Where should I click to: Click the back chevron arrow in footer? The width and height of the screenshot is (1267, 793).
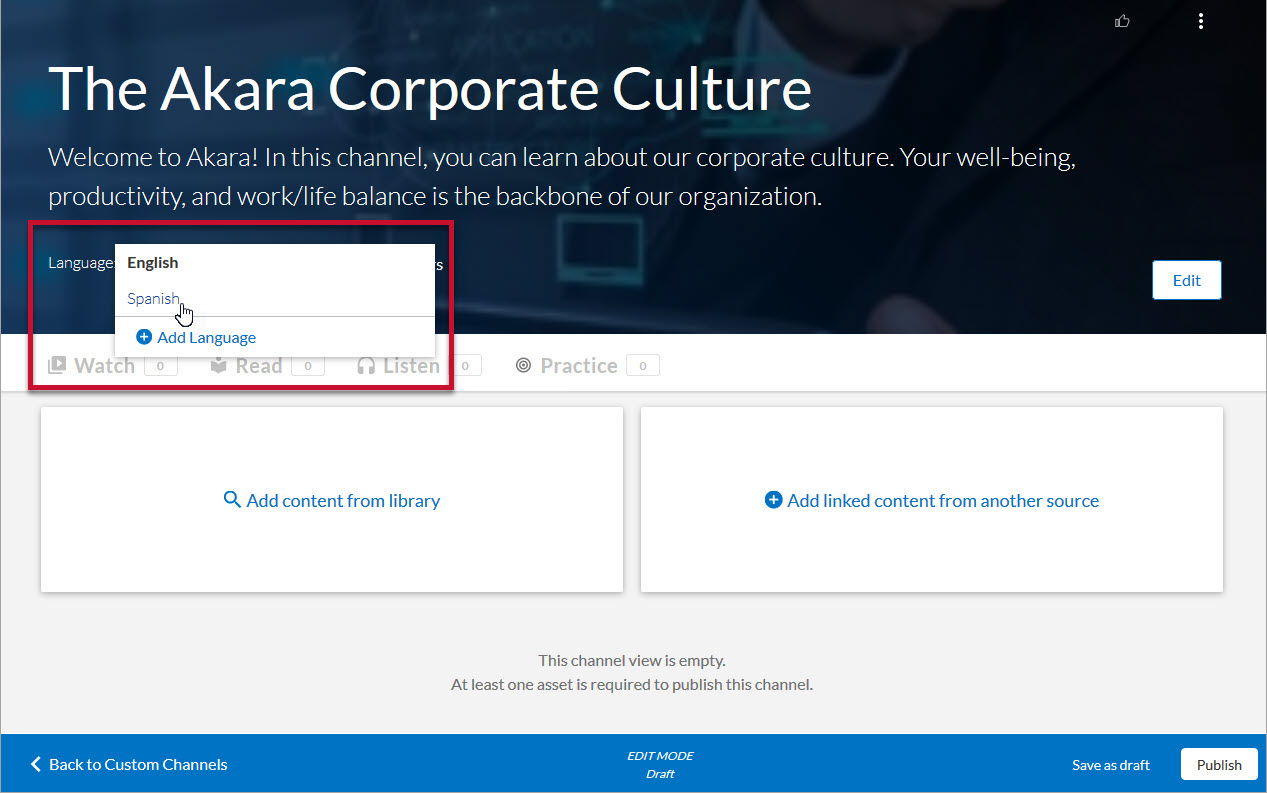coord(36,764)
